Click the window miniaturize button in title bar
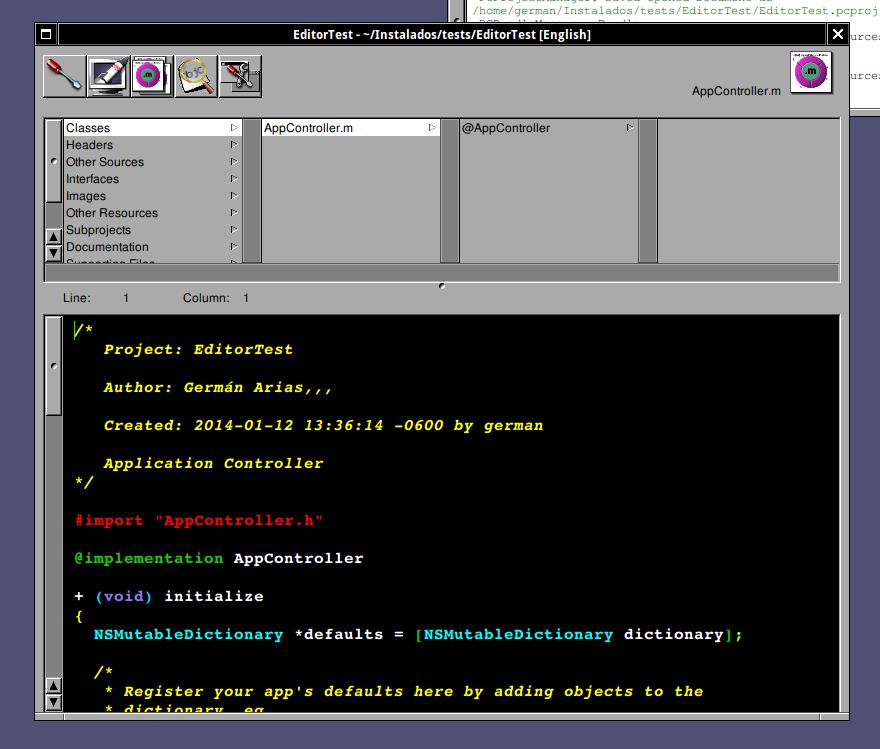The image size is (880, 749). coord(45,34)
